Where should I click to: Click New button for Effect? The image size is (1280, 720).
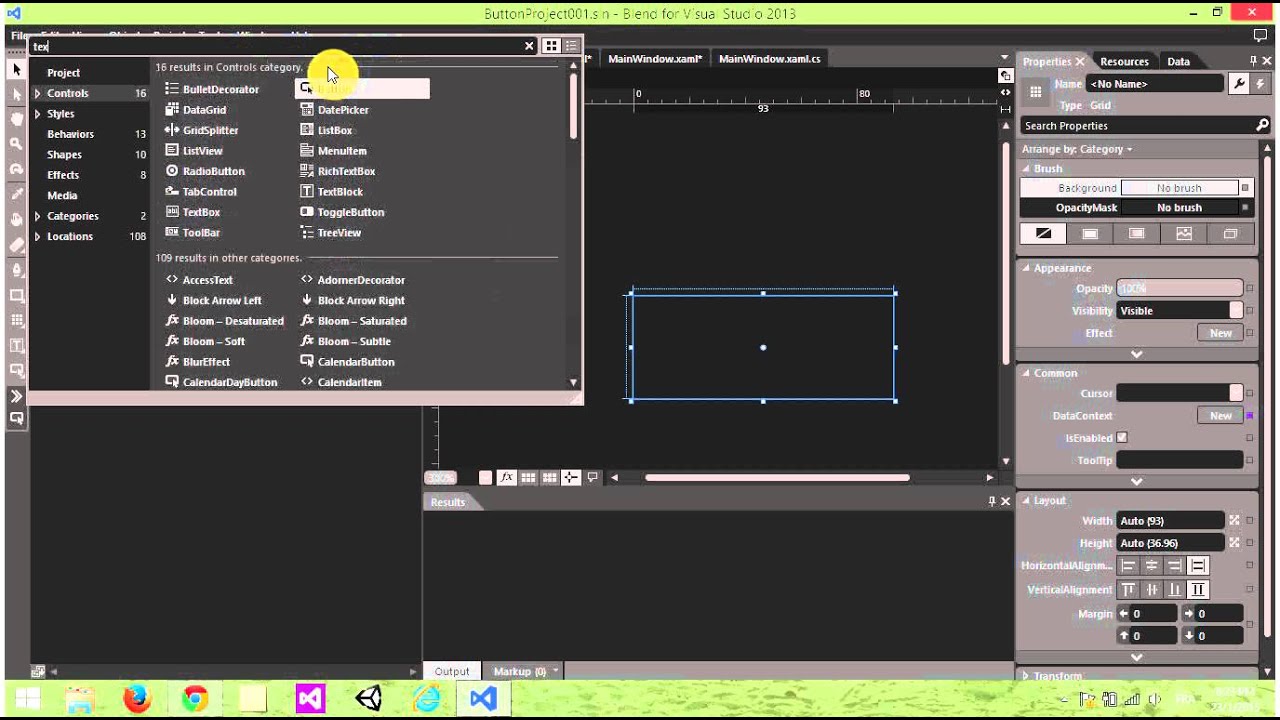[1220, 333]
